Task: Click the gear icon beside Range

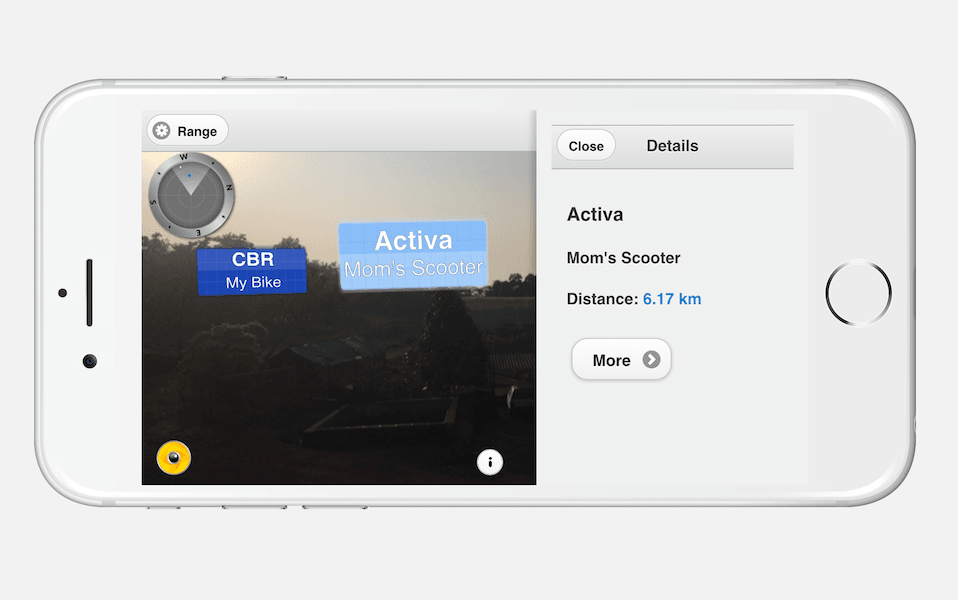Action: pos(161,131)
